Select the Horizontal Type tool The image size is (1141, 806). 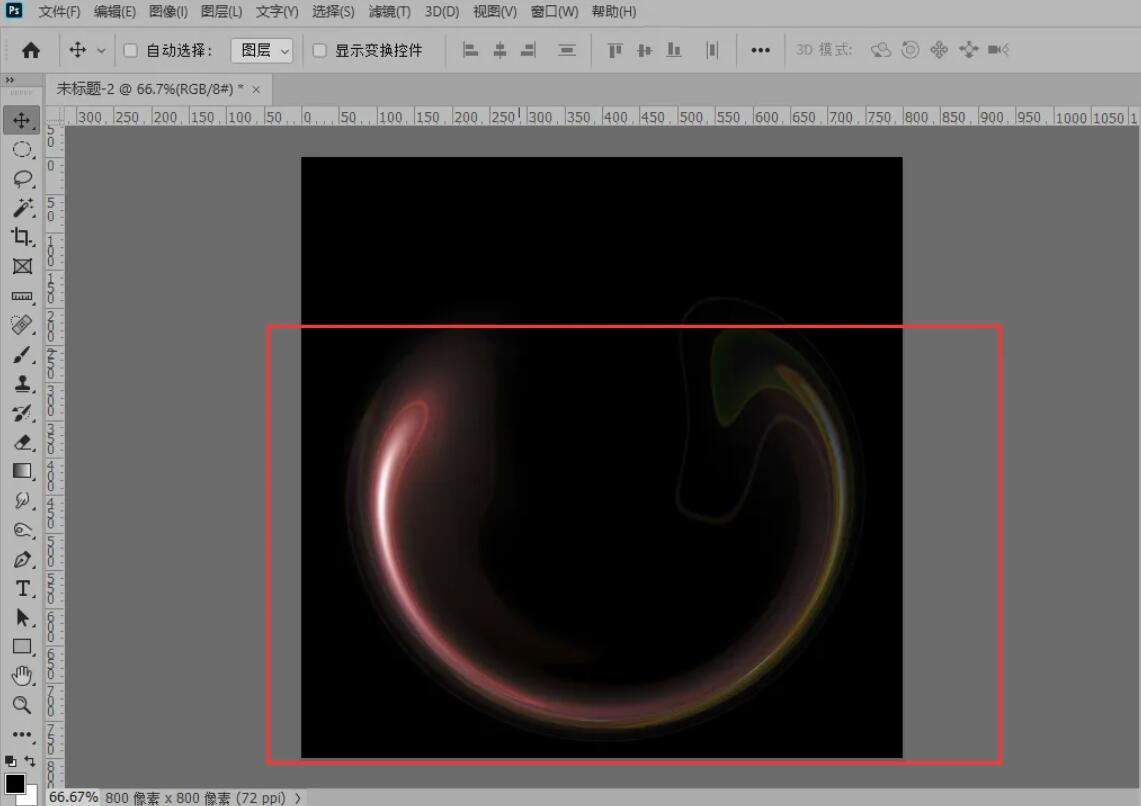coord(22,588)
